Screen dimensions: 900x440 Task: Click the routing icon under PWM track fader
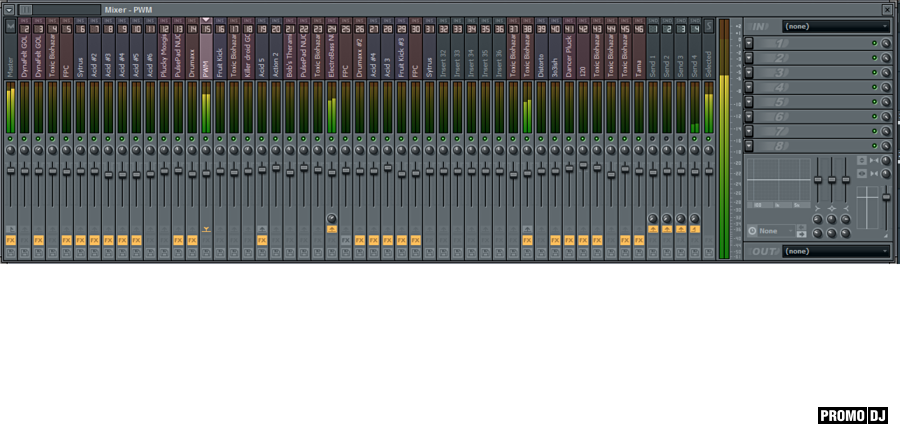point(206,229)
